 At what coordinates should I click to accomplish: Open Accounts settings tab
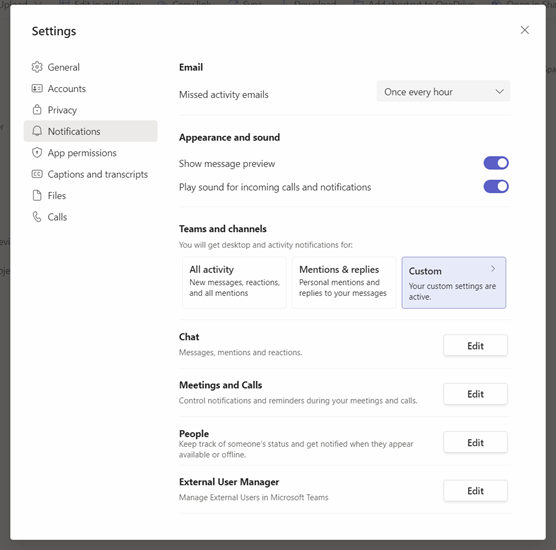click(90, 88)
